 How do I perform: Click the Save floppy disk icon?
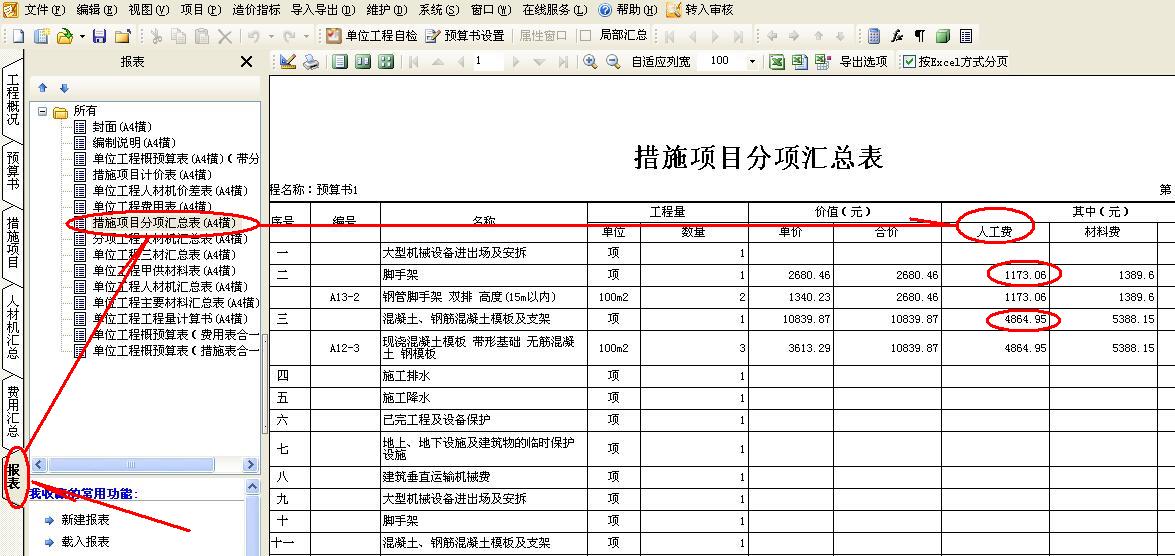click(x=100, y=36)
